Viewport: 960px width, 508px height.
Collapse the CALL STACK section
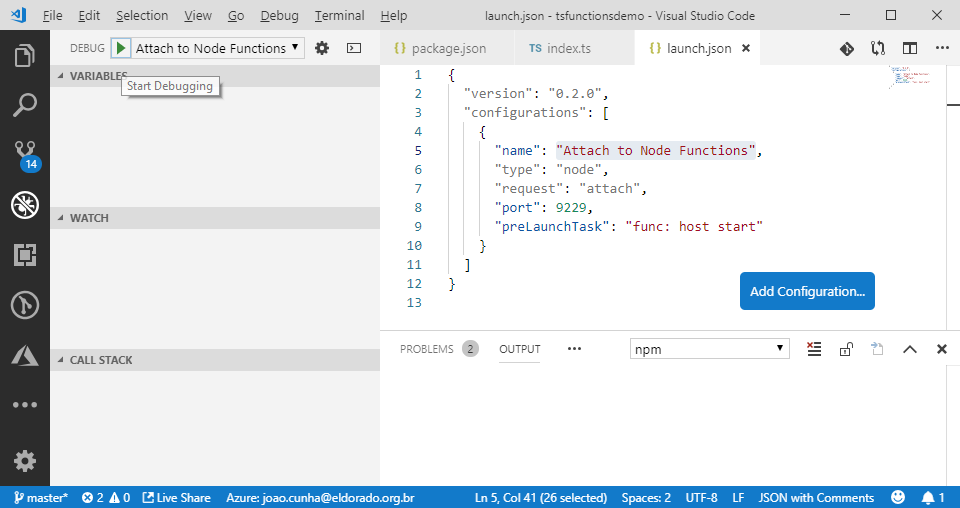[x=215, y=360]
